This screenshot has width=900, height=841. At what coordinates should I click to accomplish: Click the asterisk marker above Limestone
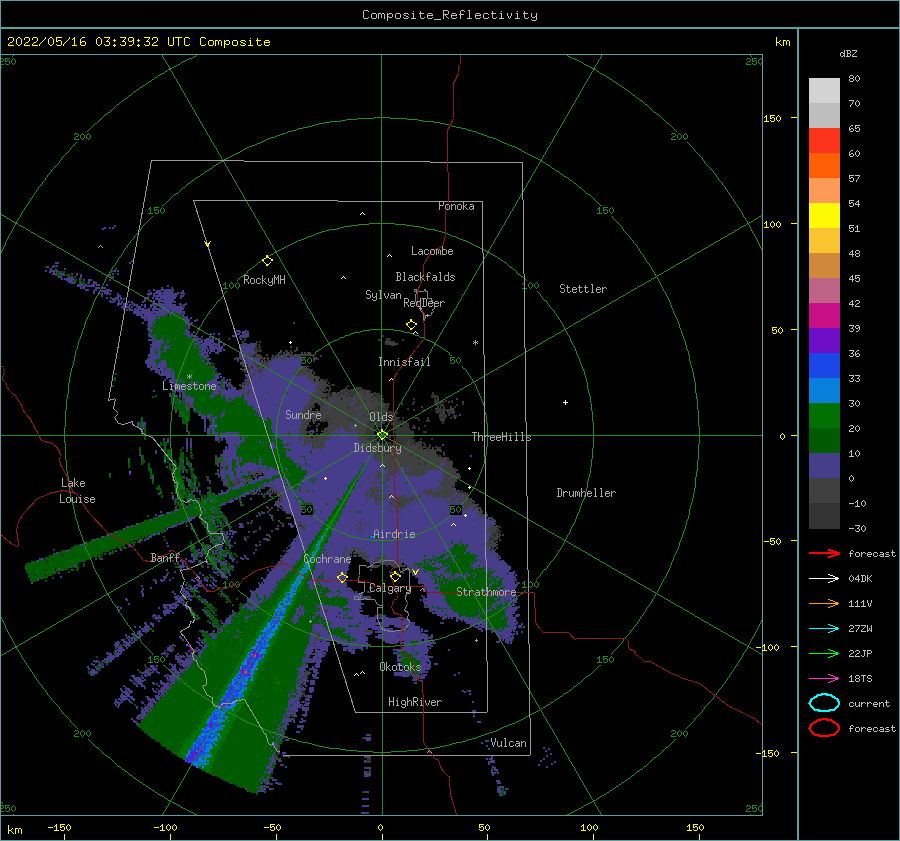pyautogui.click(x=189, y=377)
